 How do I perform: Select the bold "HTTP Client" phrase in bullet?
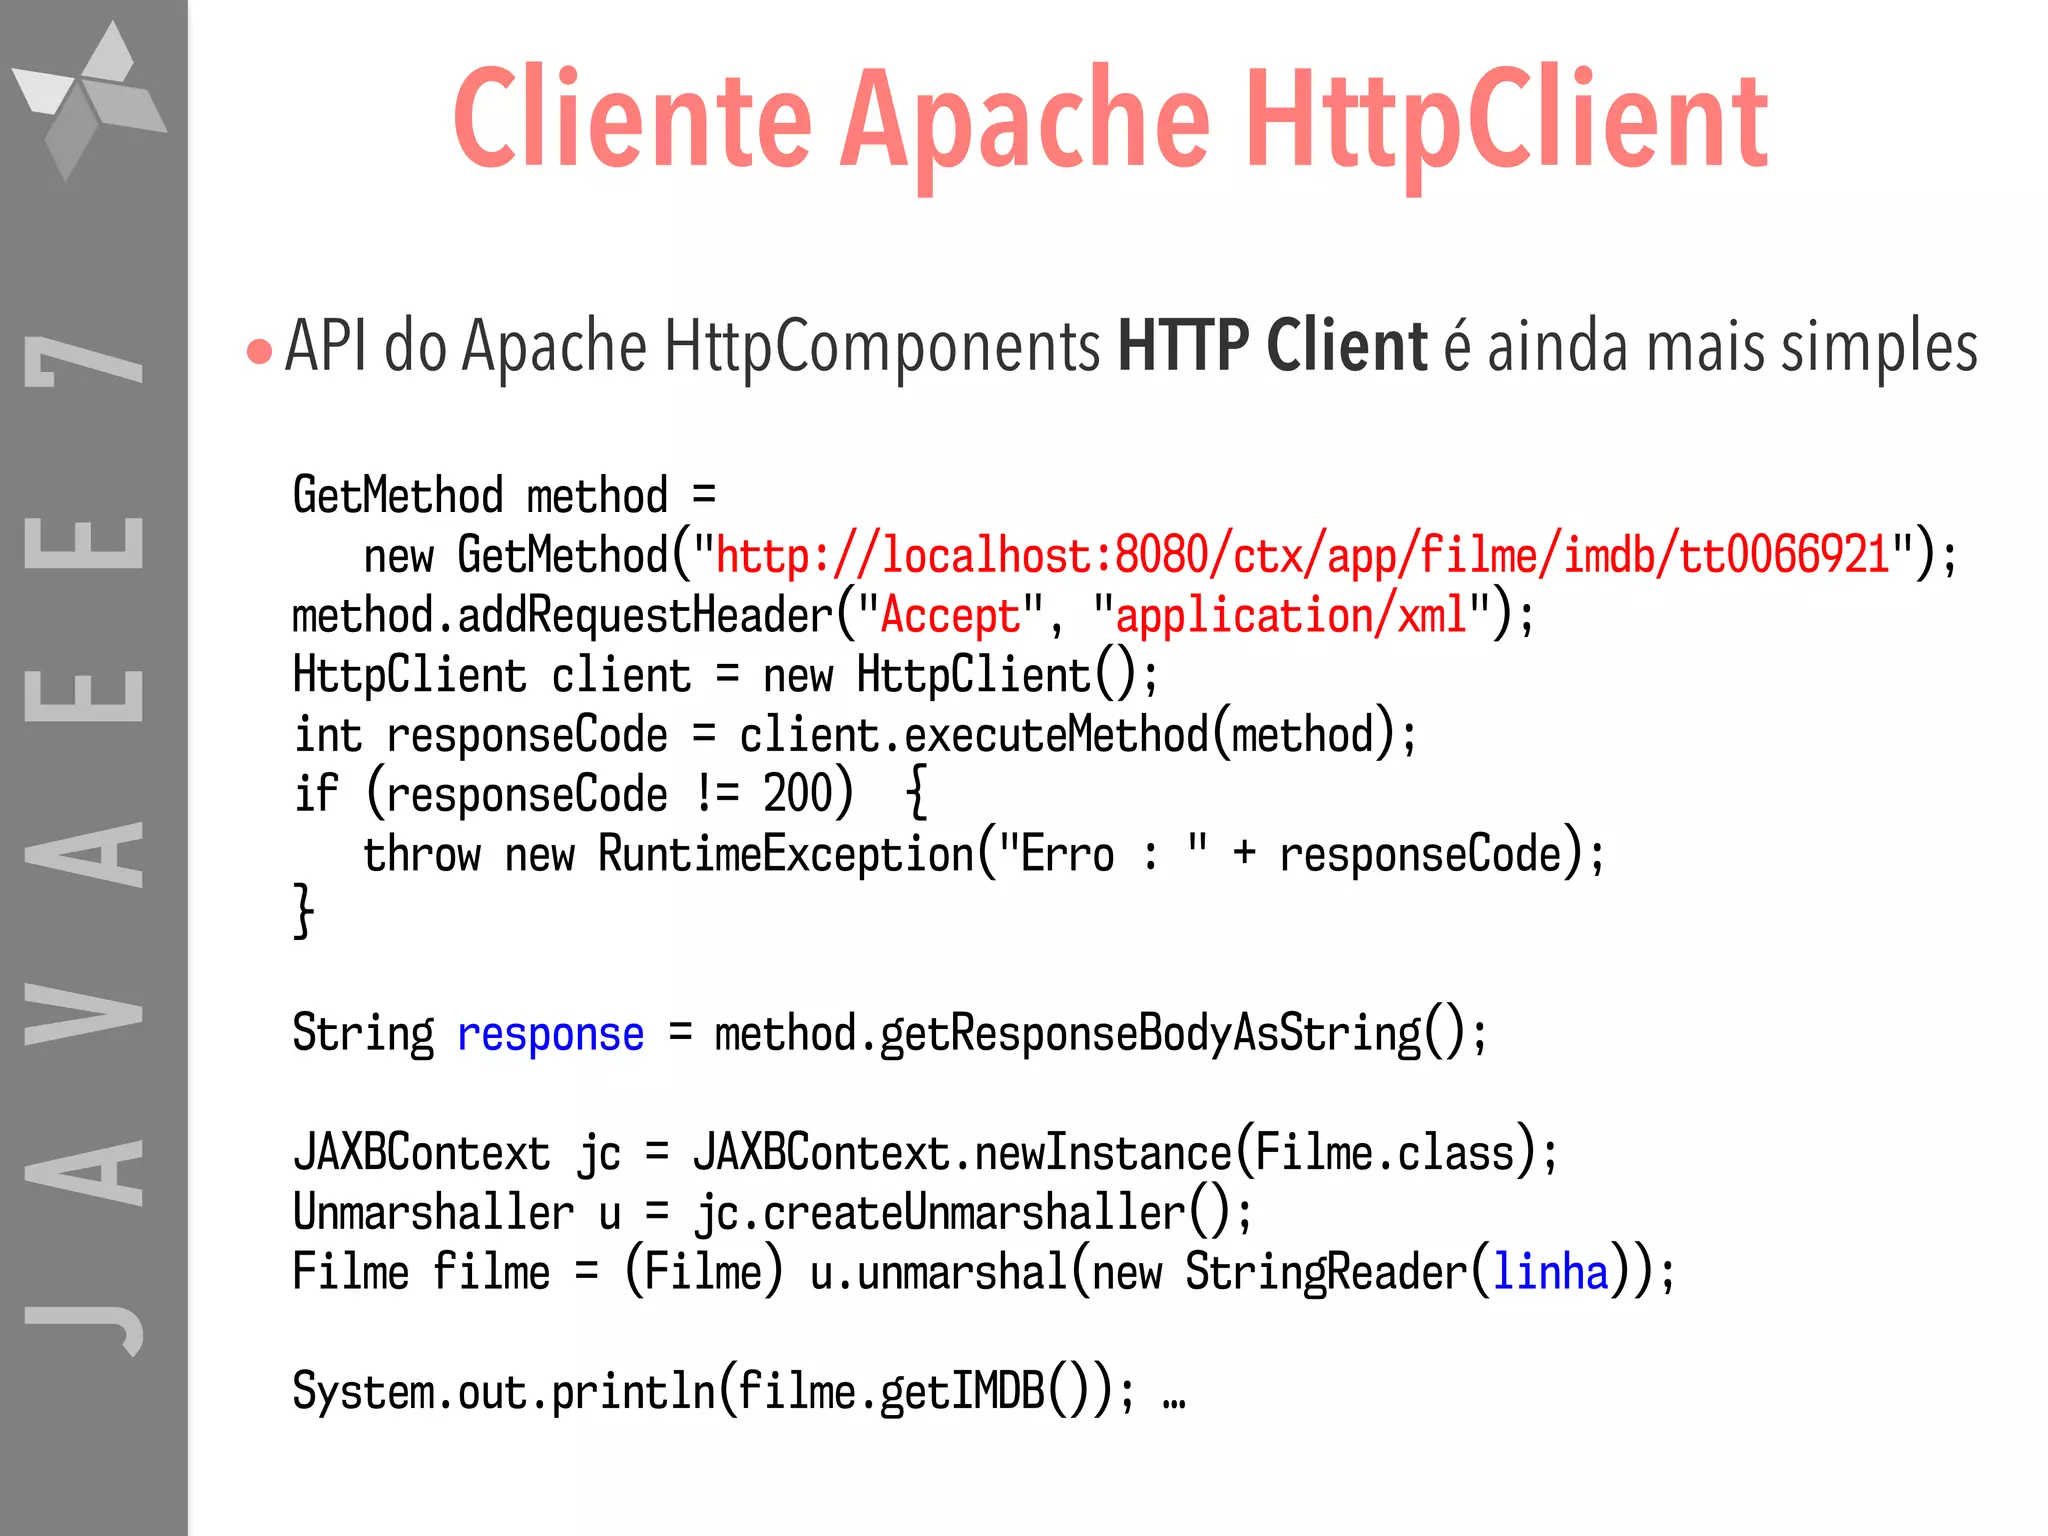pos(1272,346)
